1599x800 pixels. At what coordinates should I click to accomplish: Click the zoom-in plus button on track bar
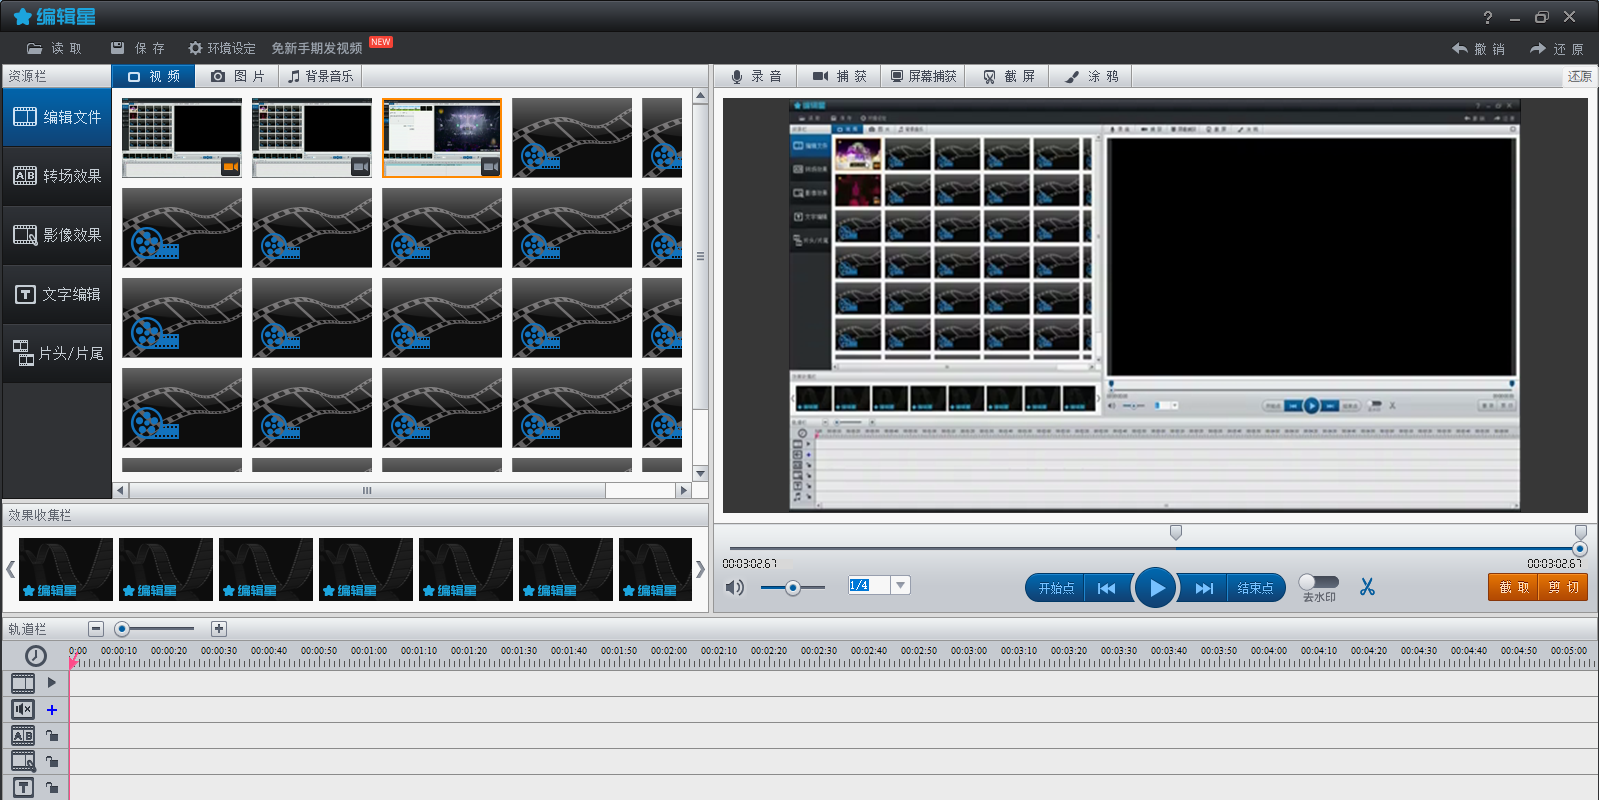[x=219, y=629]
